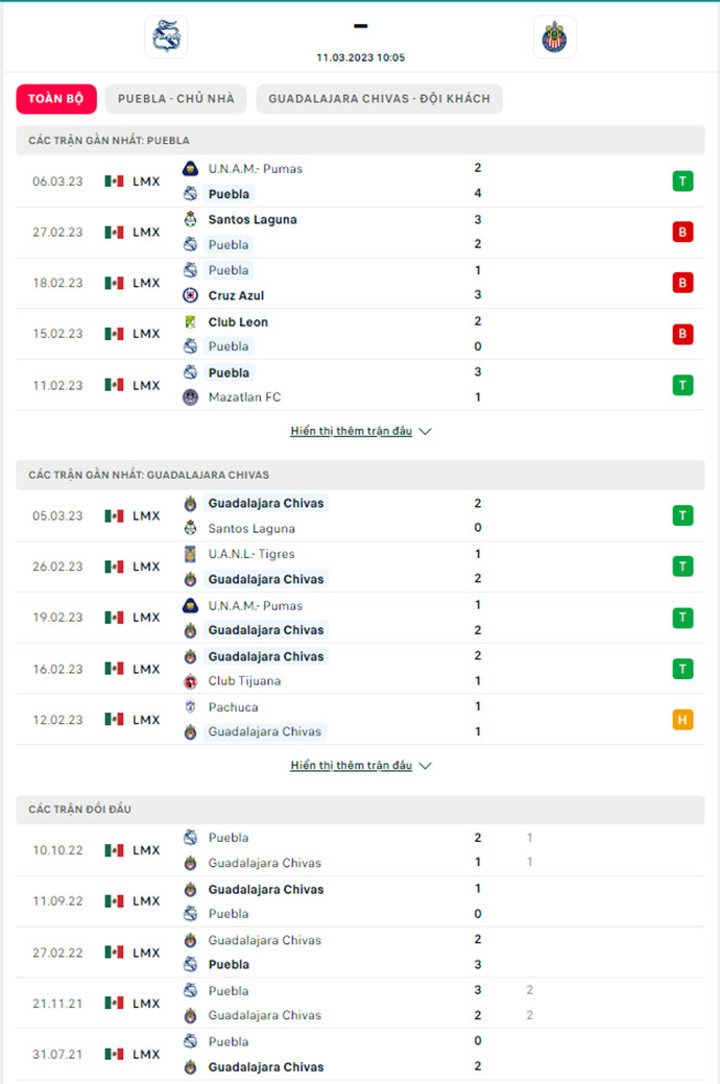Open 'Hiển thị thêm trận đấu' link under Puebla
Image resolution: width=720 pixels, height=1084 pixels.
click(351, 431)
